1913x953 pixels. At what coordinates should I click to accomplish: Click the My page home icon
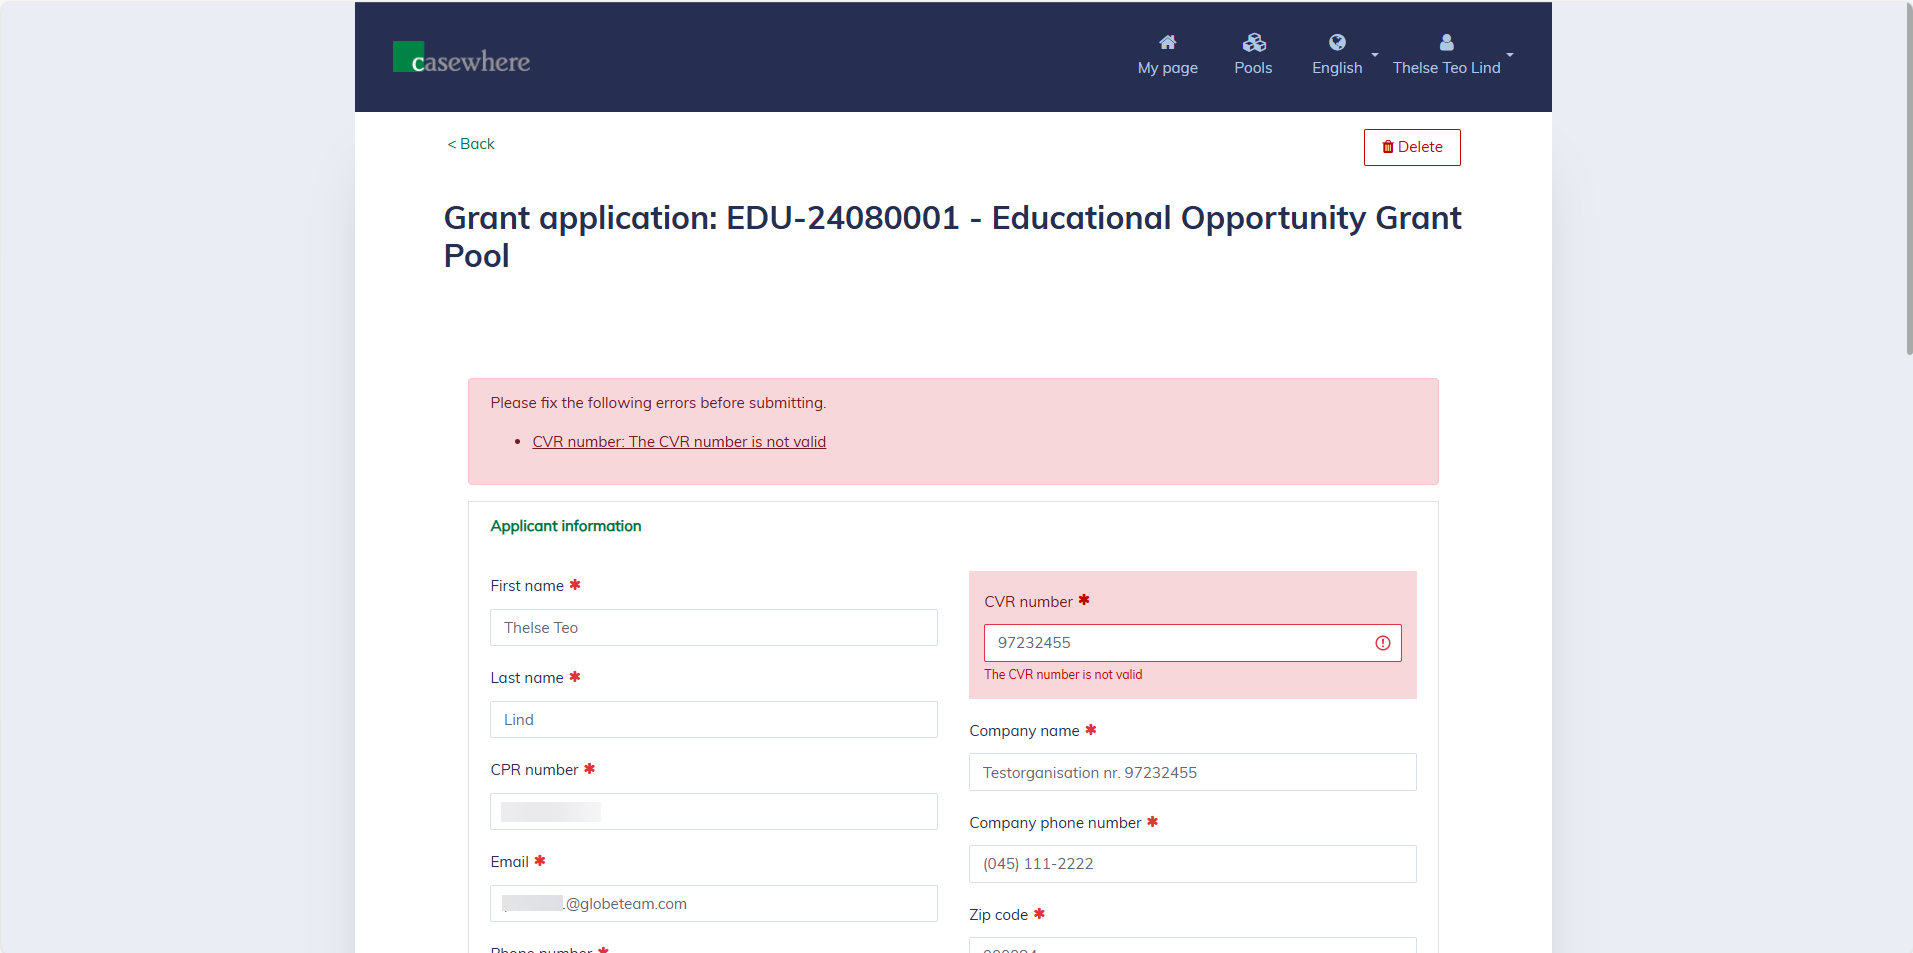1167,42
